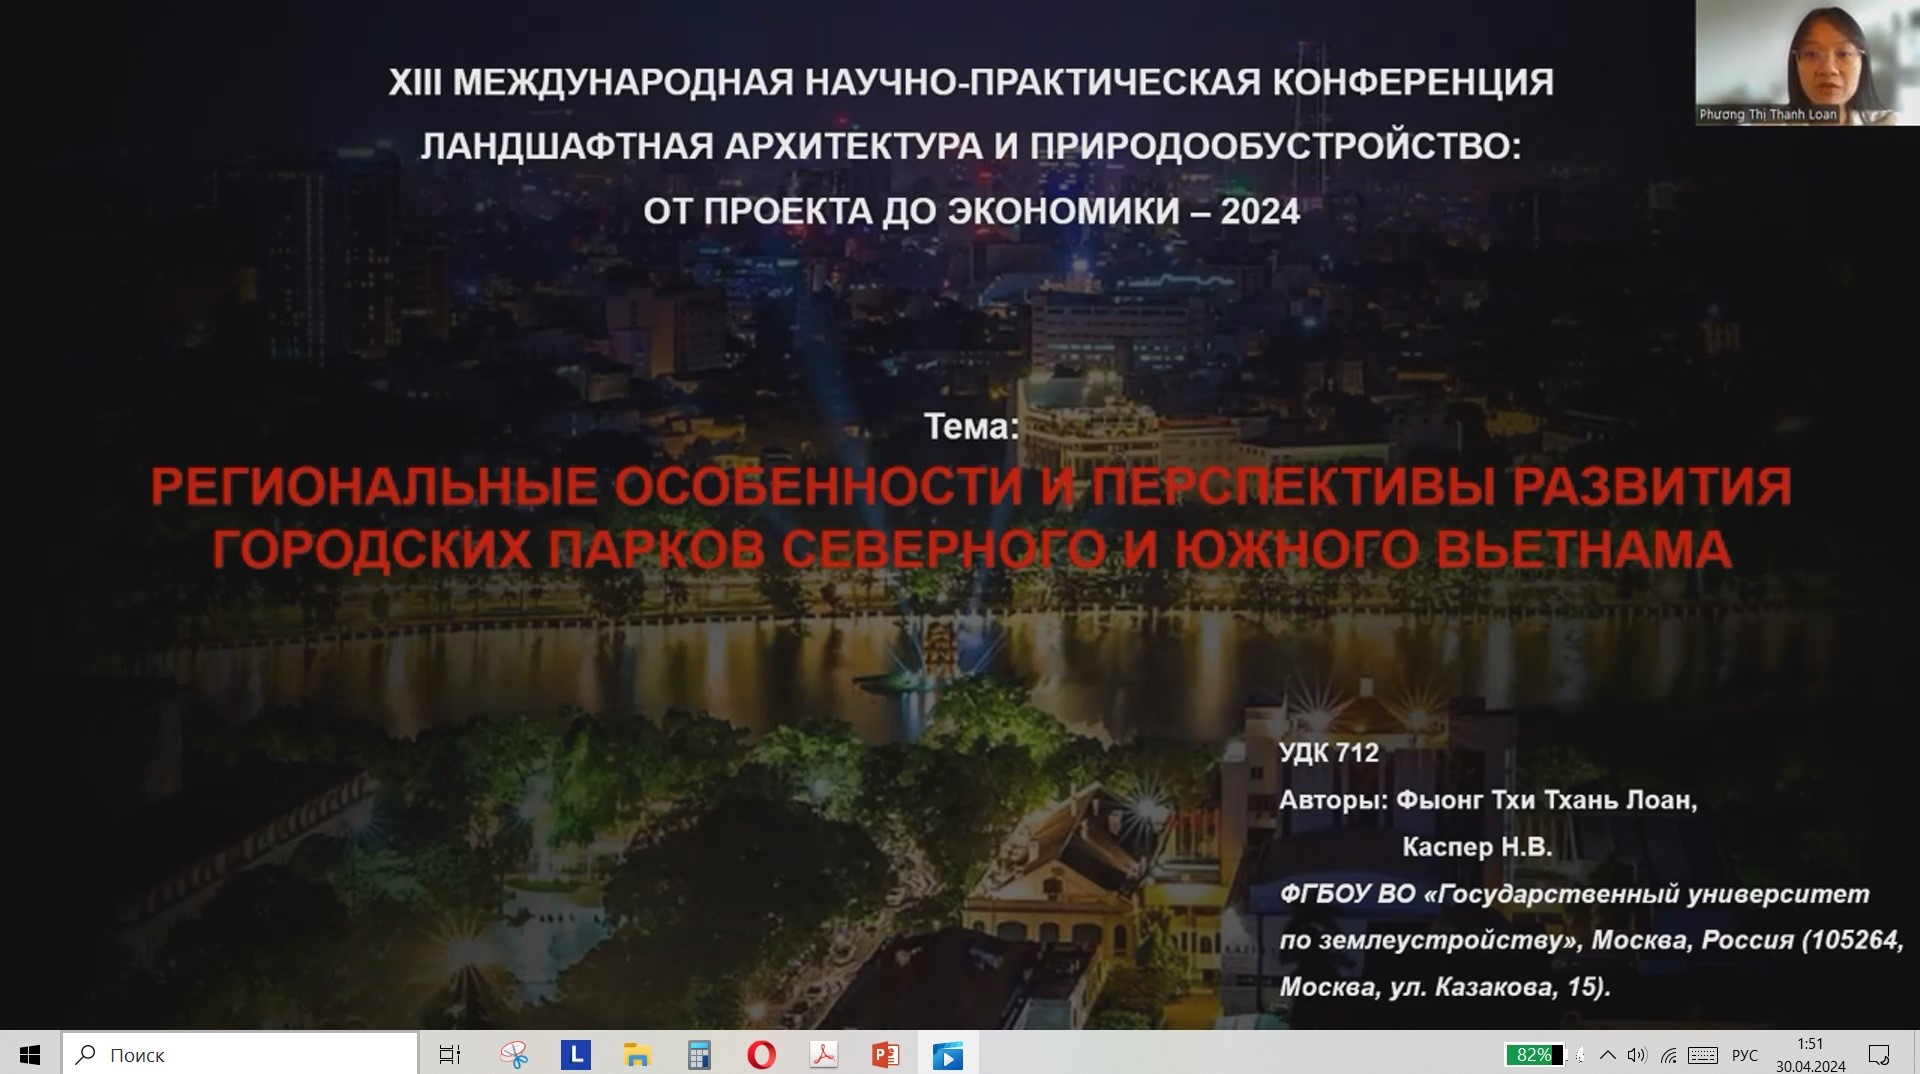Click the Авторы: Фыонг Тхи Тхань Лоан line
1920x1074 pixels.
[1488, 800]
